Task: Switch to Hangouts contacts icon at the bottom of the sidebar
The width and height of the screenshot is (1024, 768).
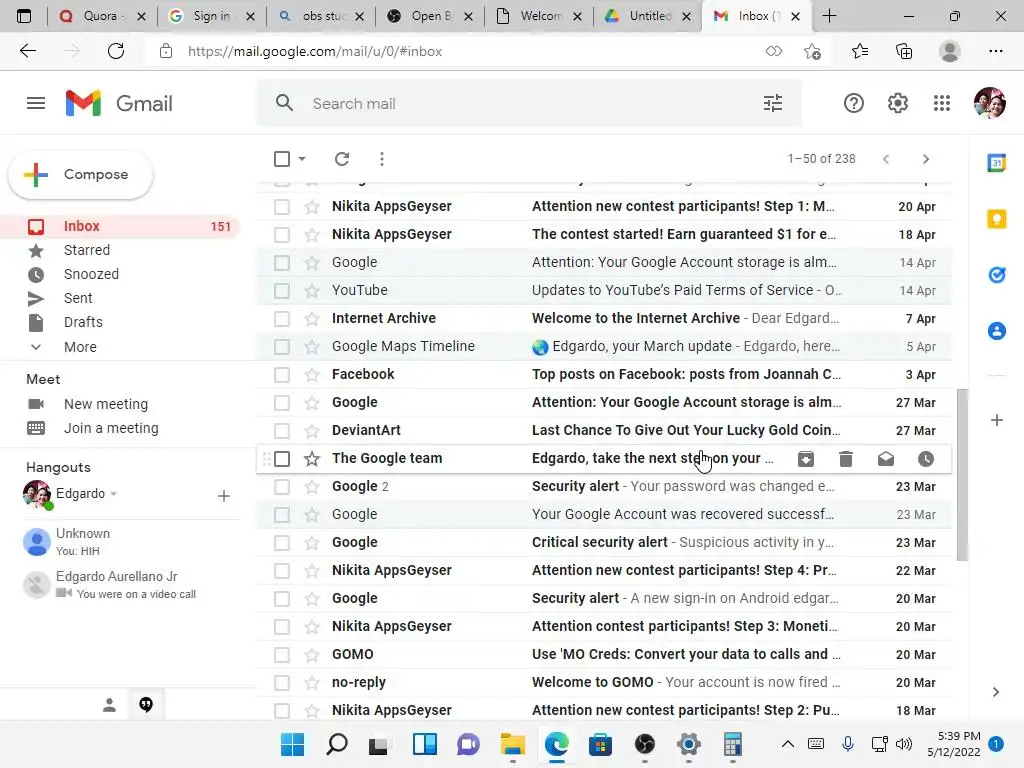Action: tap(109, 705)
